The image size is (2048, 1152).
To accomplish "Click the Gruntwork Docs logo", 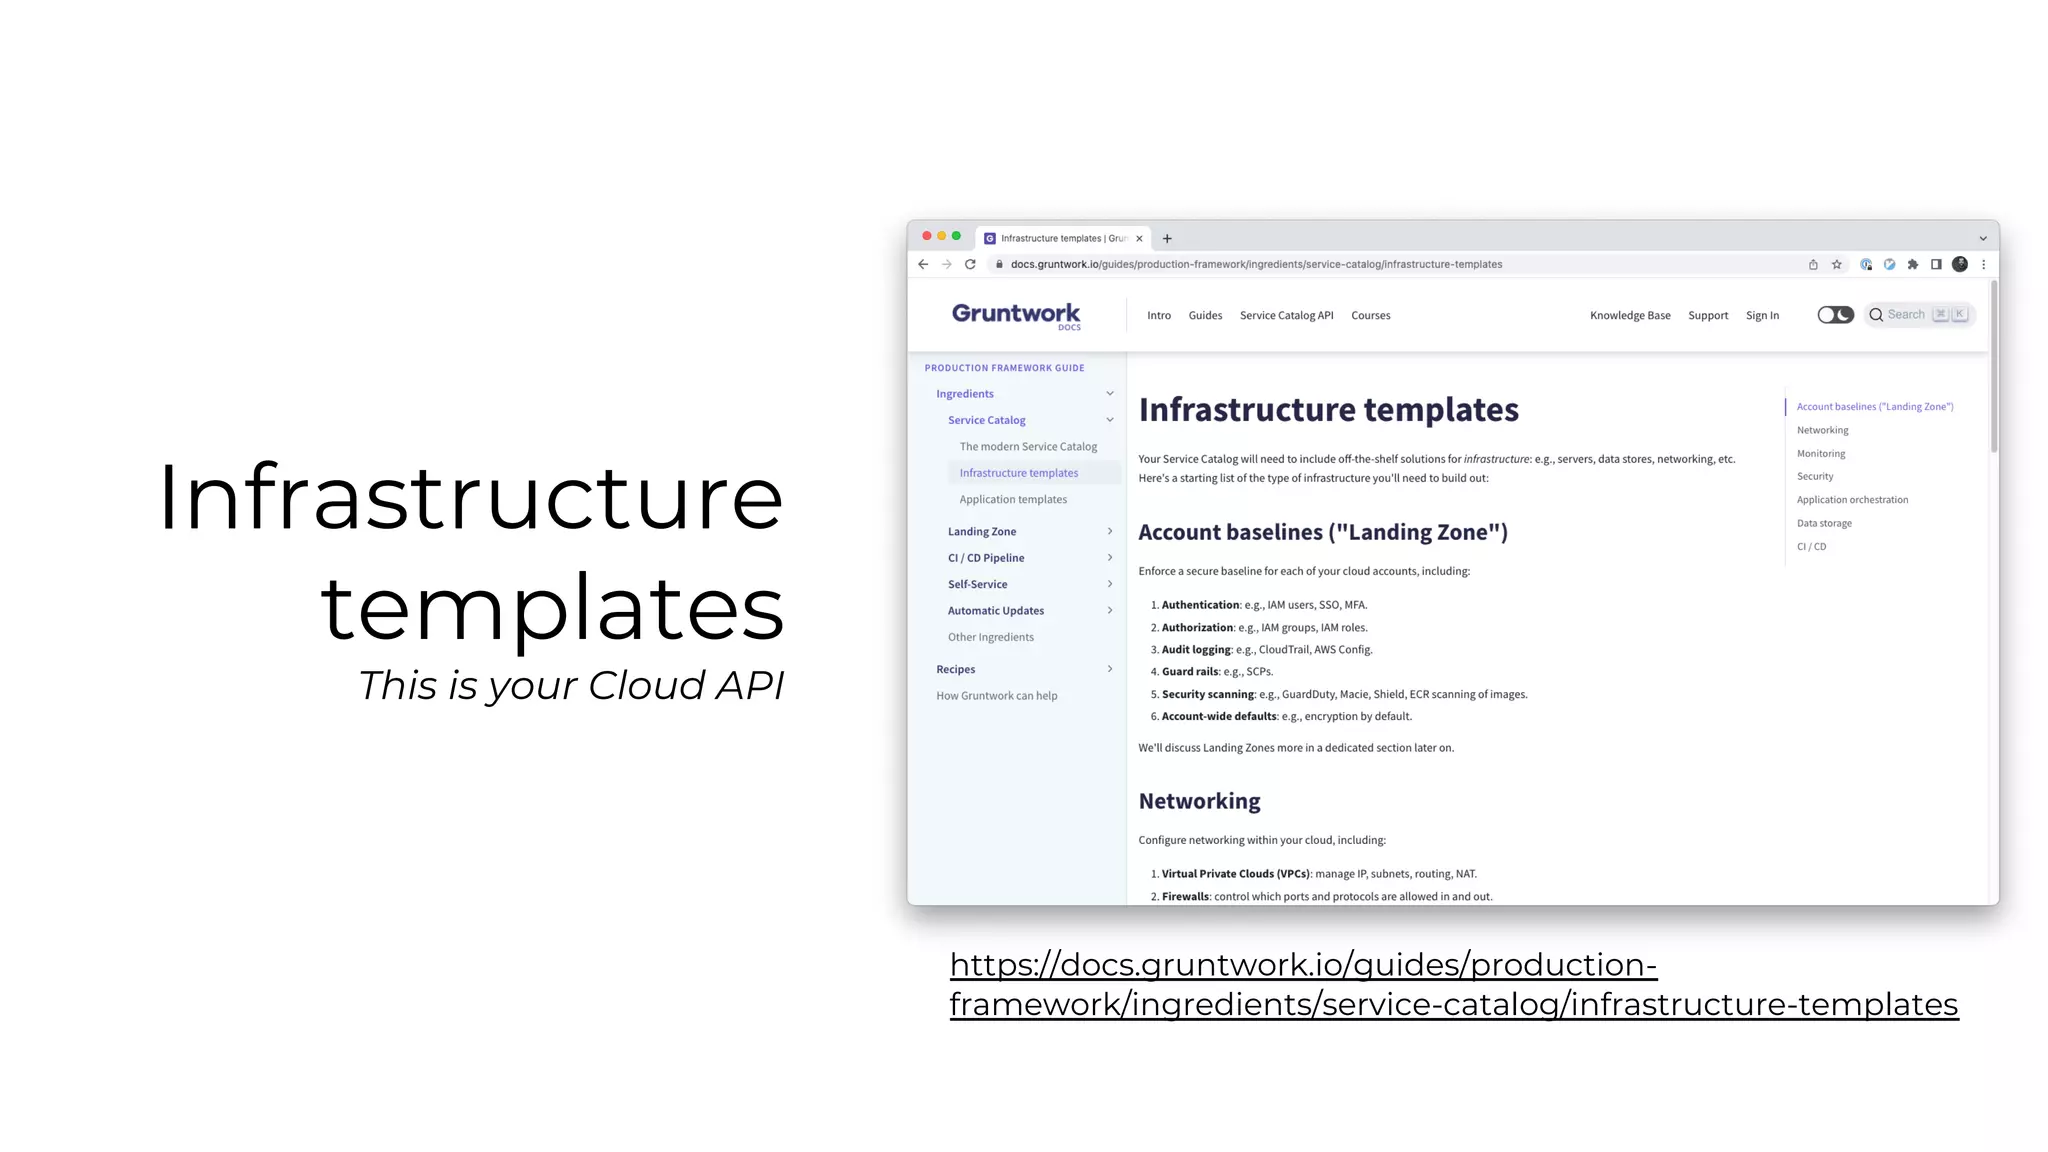I will pos(1016,315).
